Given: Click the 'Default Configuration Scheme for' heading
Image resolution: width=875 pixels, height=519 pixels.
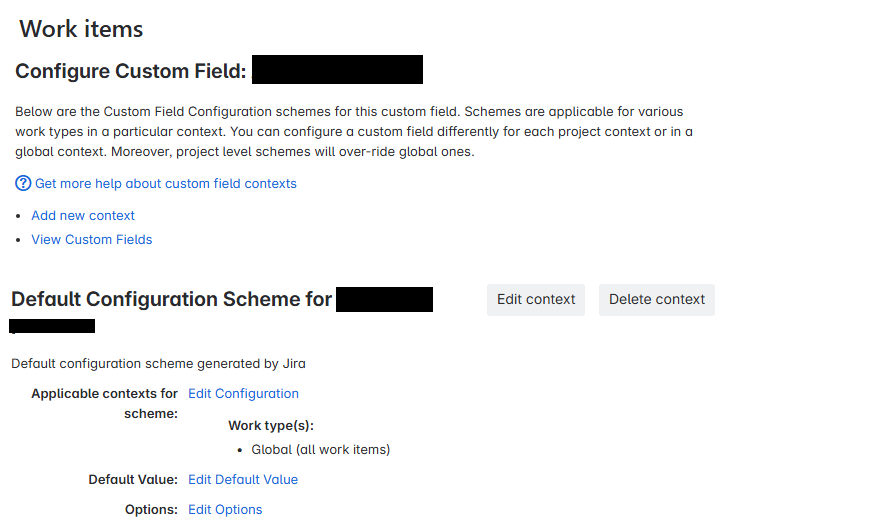Looking at the screenshot, I should coord(172,299).
